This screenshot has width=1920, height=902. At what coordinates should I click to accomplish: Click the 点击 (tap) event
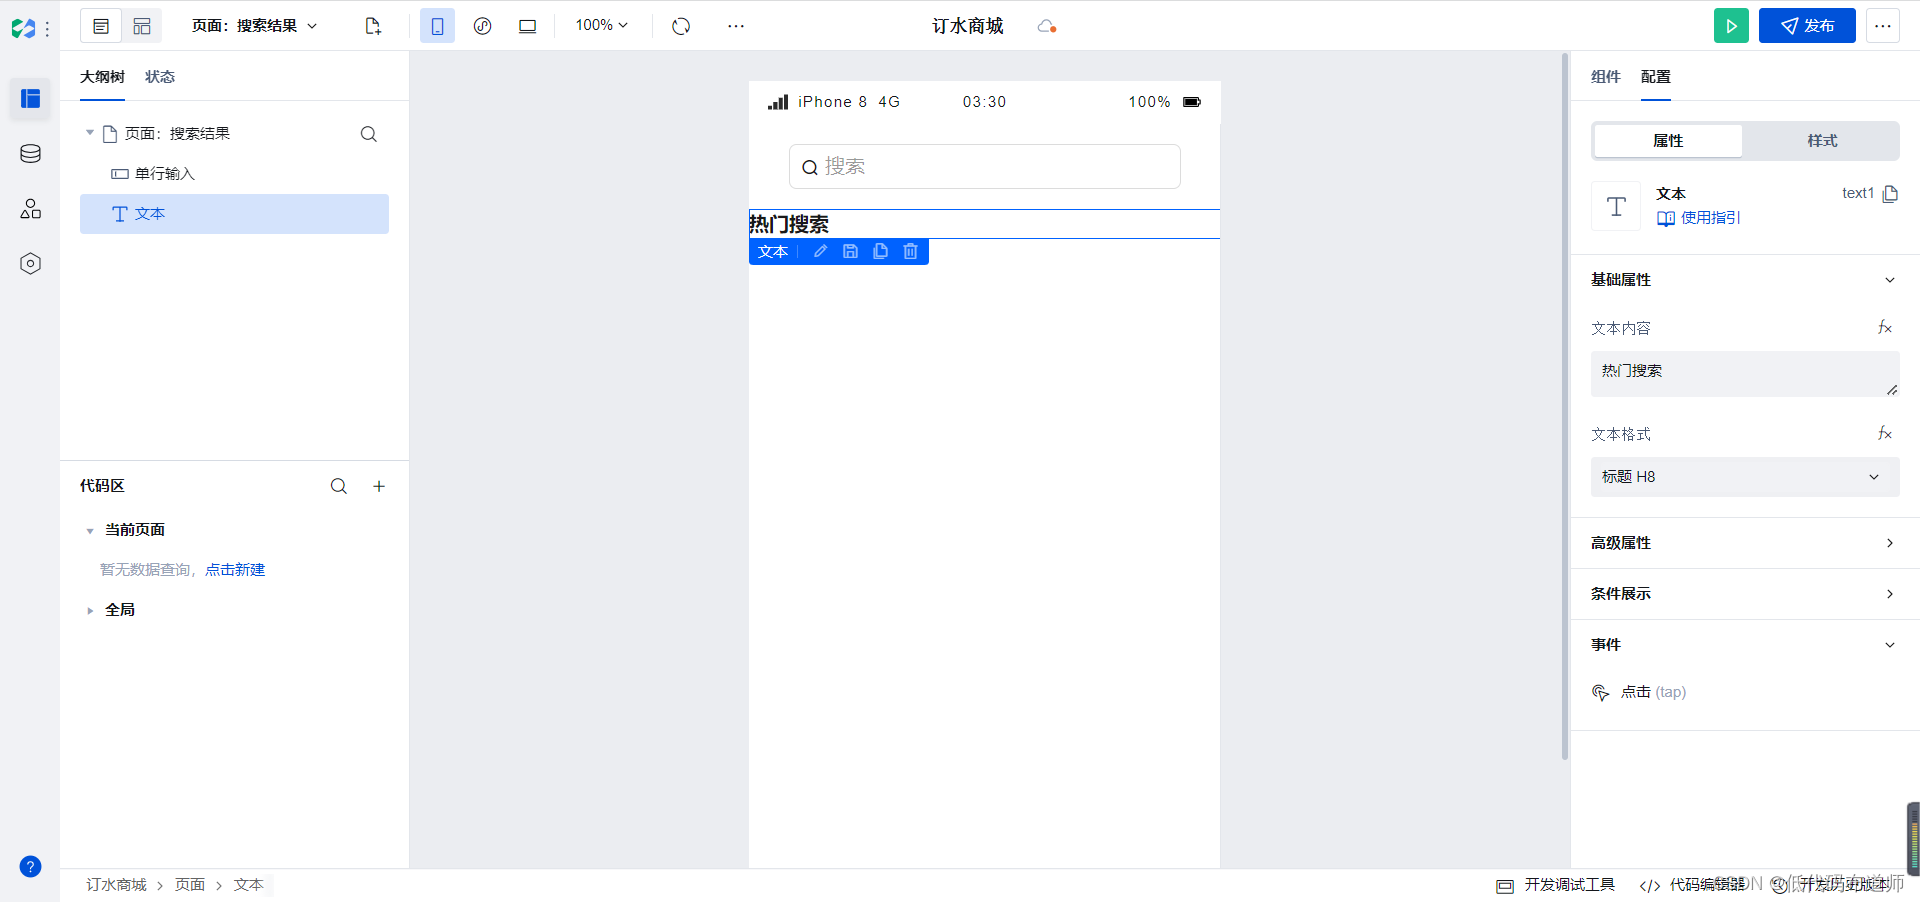1640,692
